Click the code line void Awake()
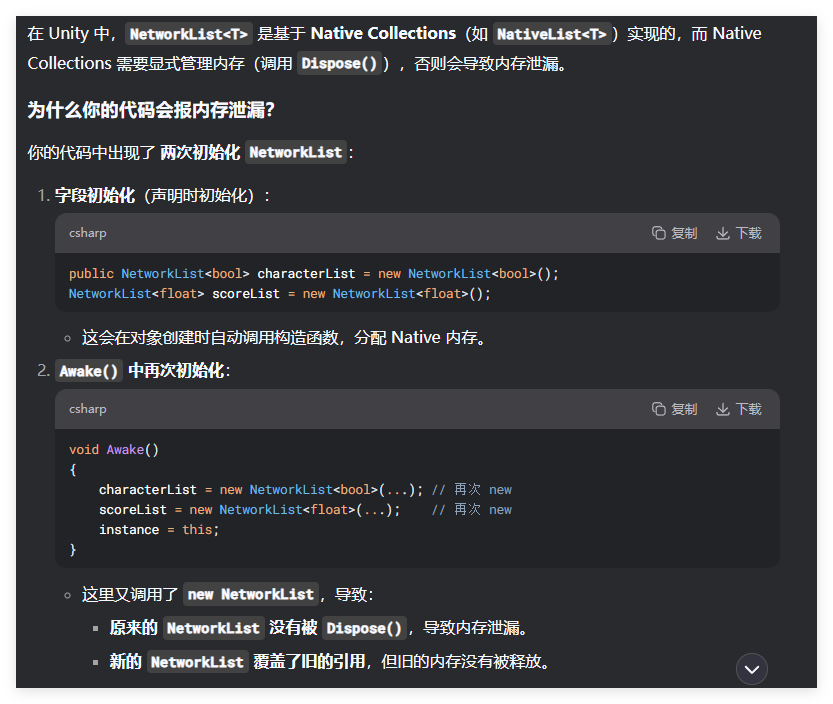Viewport: 833px width, 704px height. tap(114, 449)
